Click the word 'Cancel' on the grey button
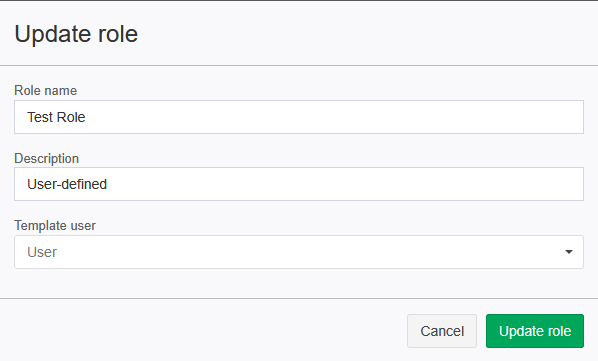This screenshot has width=598, height=361. [442, 331]
